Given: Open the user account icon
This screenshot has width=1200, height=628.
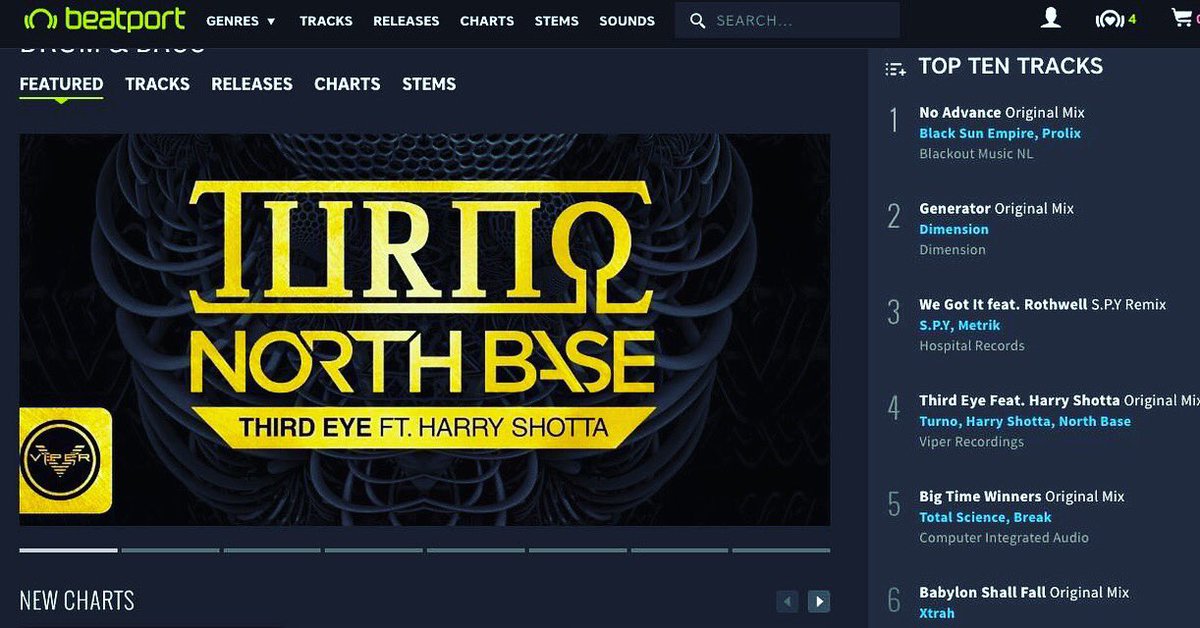Looking at the screenshot, I should (1050, 18).
